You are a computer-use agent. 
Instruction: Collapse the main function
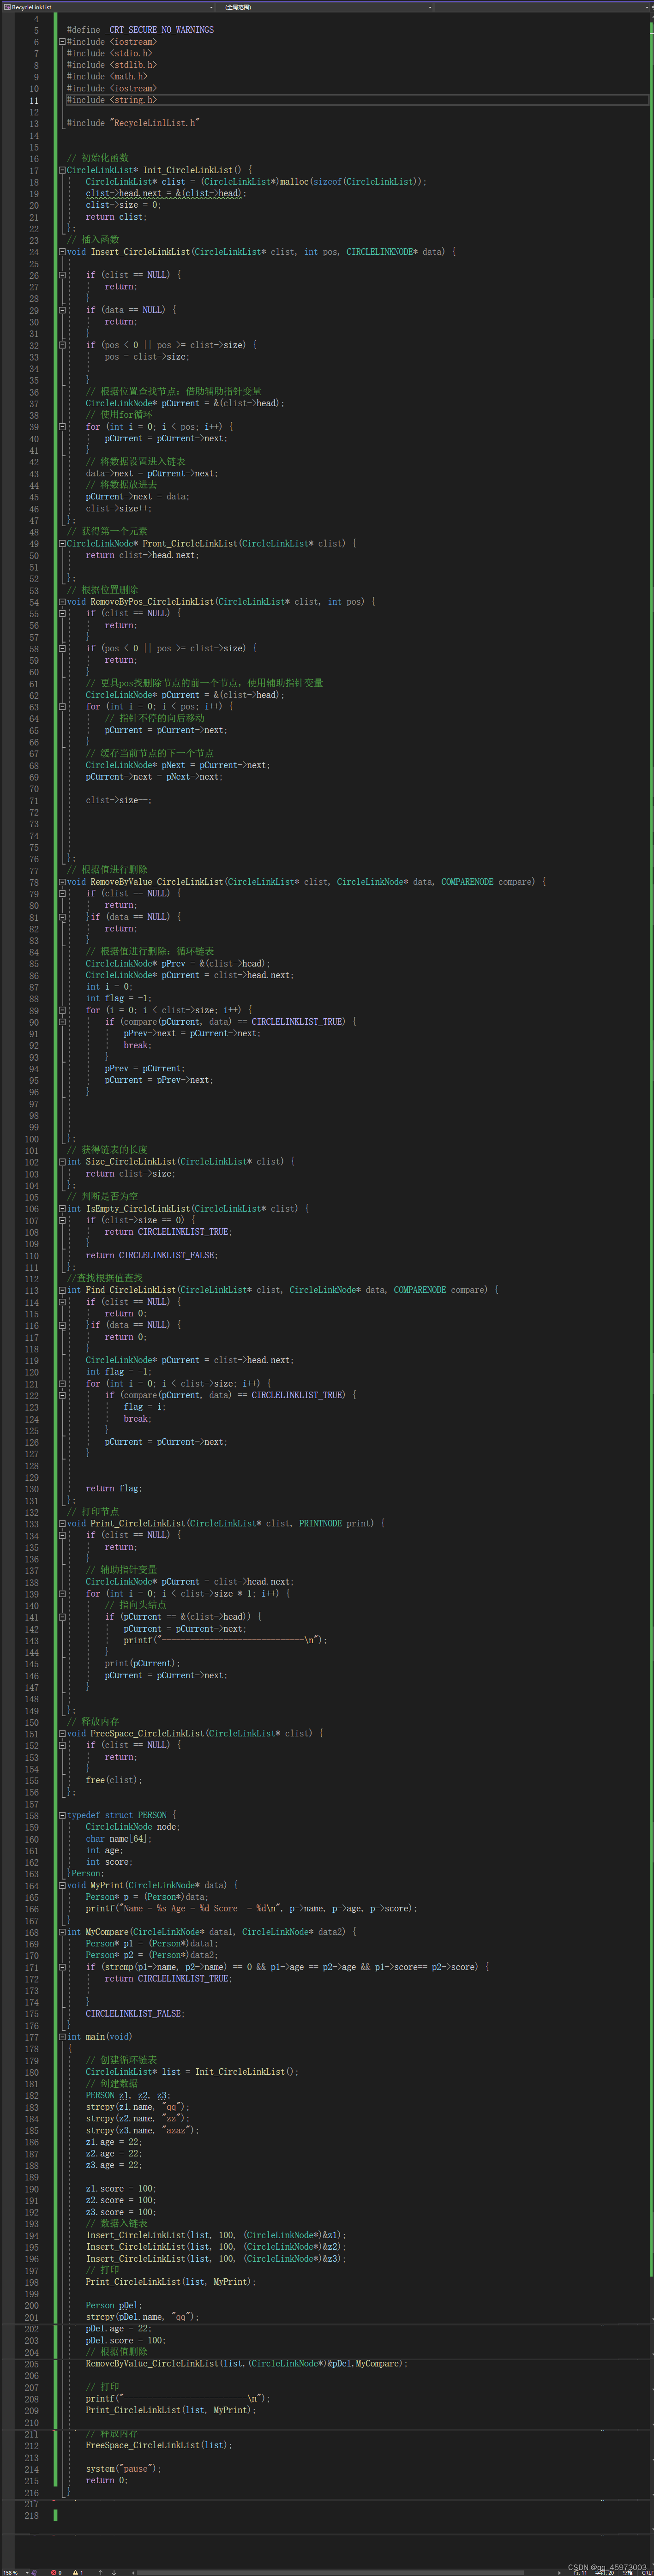[62, 2037]
